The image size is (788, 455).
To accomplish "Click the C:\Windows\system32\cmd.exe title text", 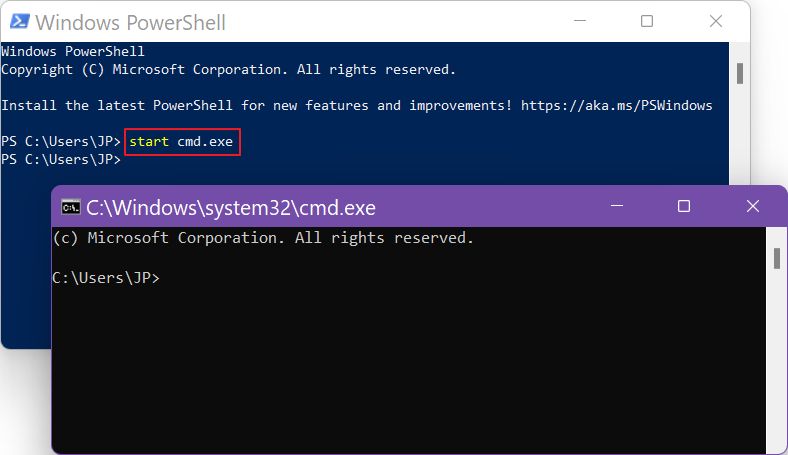I will click(231, 208).
